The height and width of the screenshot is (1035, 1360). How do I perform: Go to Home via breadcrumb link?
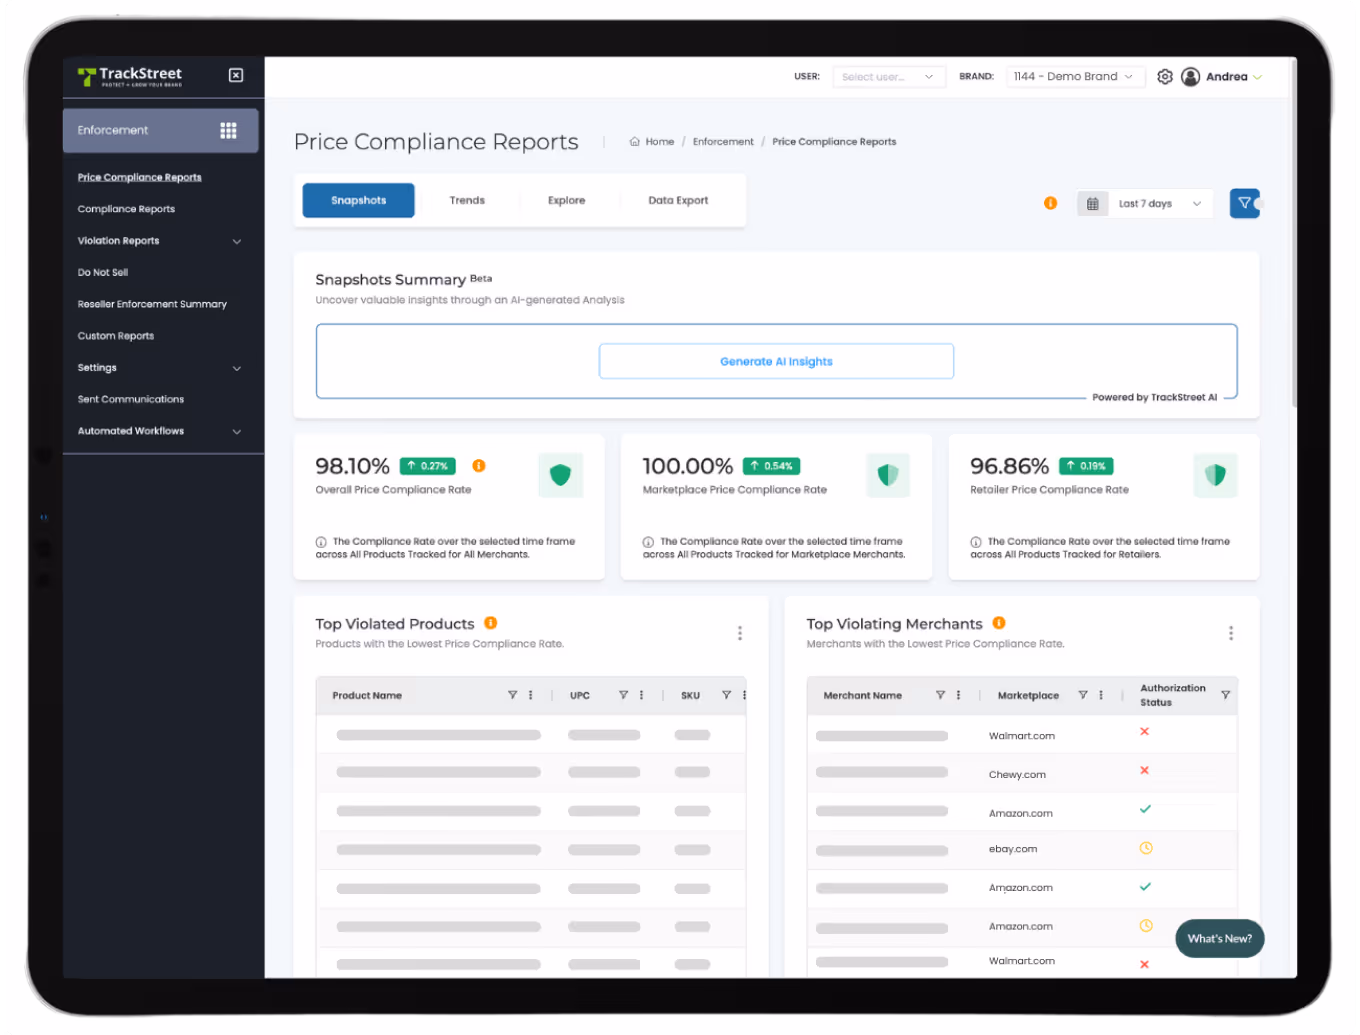pos(660,142)
